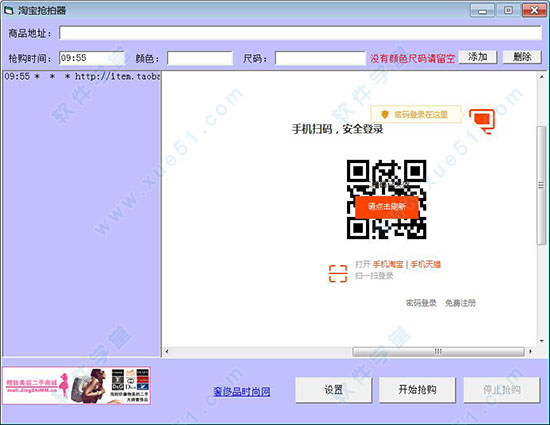Click the 扫一扫登录 text
550x425 pixels.
click(374, 276)
